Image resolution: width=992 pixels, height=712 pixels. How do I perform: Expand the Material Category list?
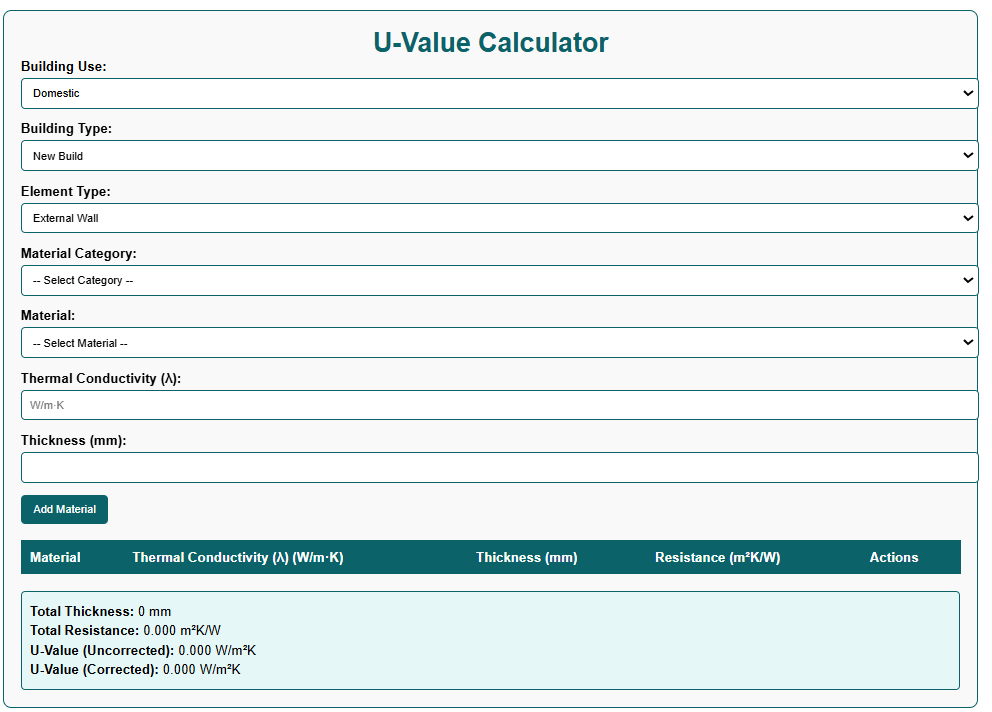tap(496, 280)
